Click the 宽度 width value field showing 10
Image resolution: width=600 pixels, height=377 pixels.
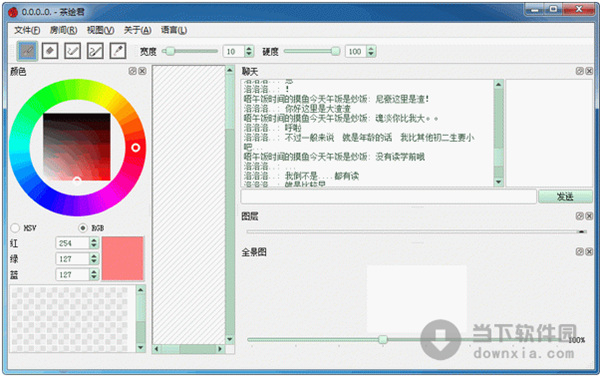coord(234,51)
